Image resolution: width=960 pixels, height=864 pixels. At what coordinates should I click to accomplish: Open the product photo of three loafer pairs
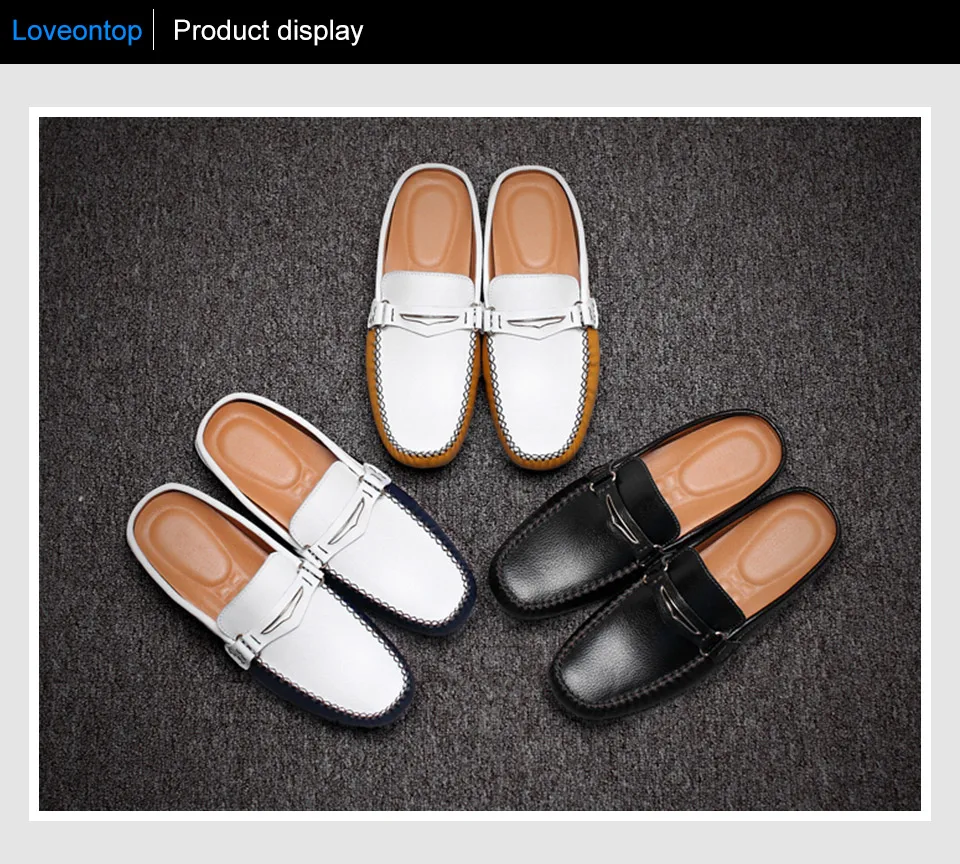pos(480,464)
